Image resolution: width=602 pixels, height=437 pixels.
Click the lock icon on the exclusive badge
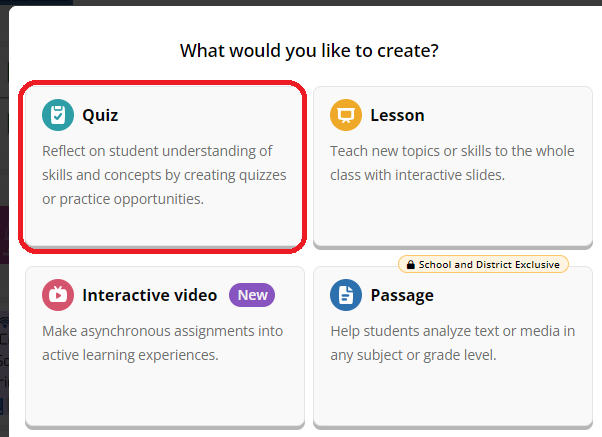pos(408,265)
